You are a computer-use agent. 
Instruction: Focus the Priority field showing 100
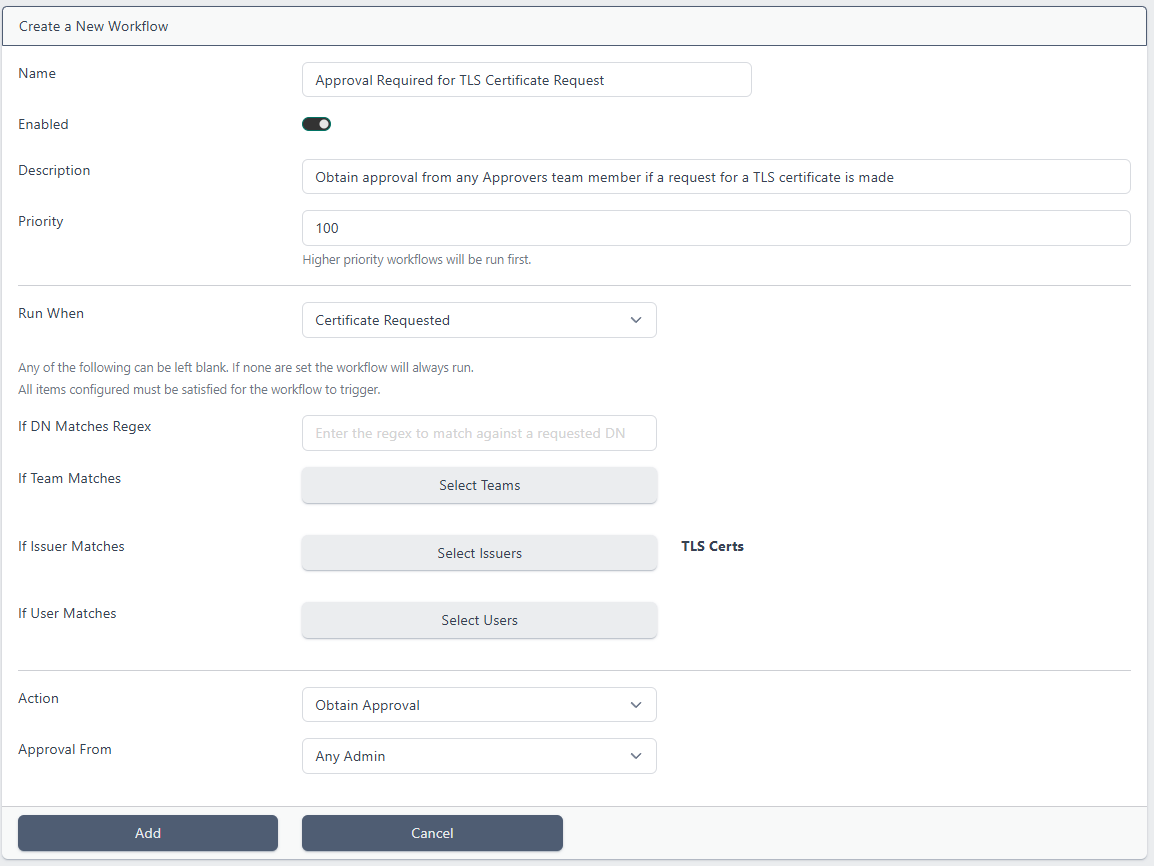pos(715,228)
